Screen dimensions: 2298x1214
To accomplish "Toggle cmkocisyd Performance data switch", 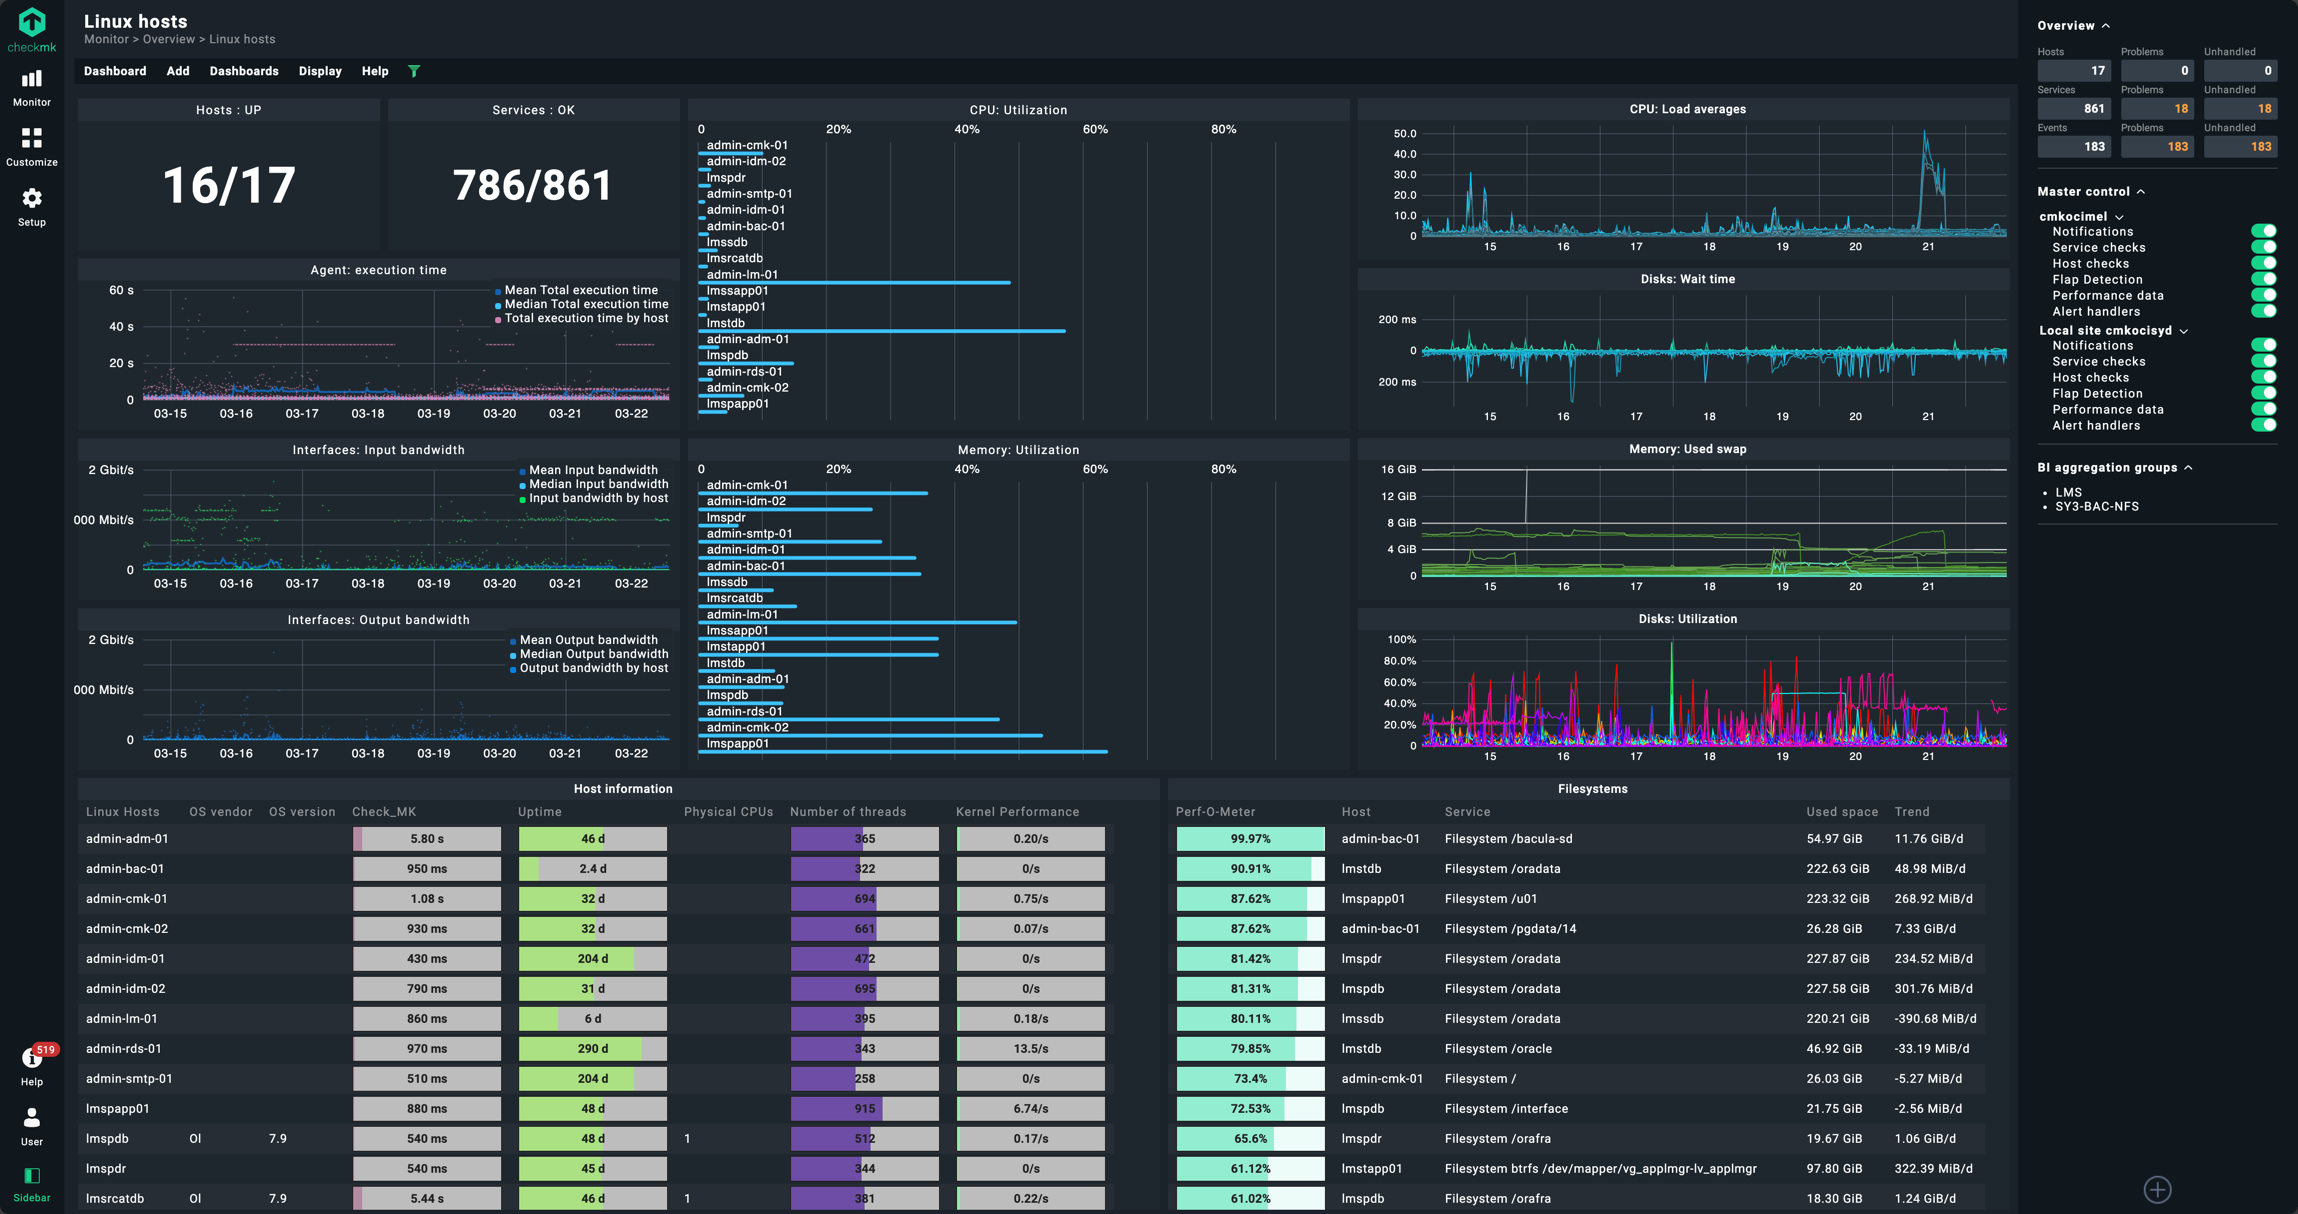I will pyautogui.click(x=2263, y=409).
